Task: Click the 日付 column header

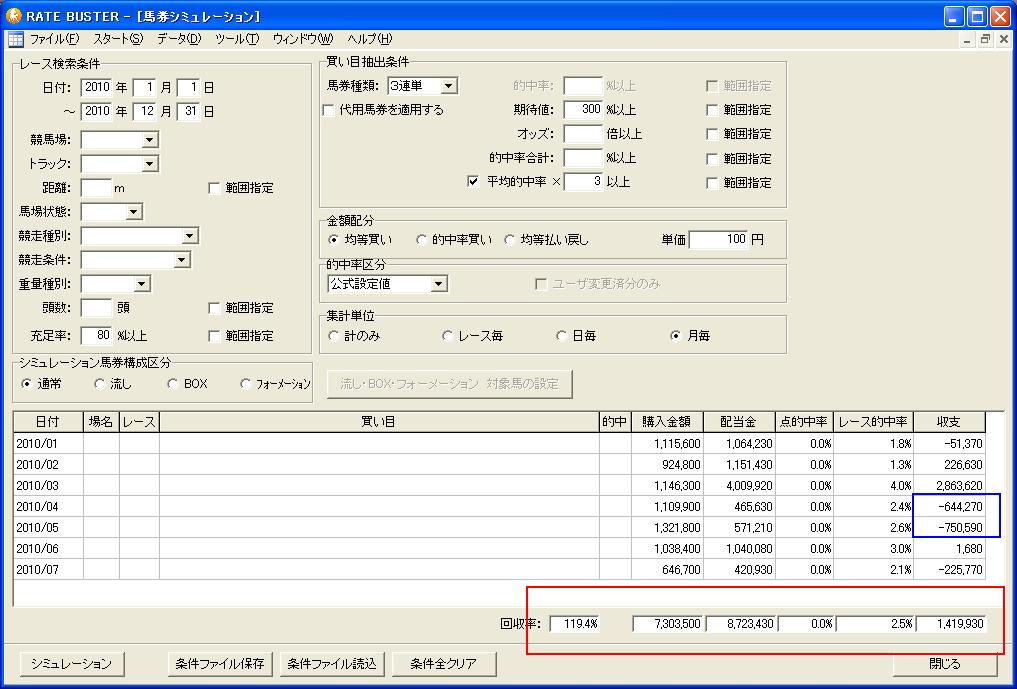Action: tap(48, 422)
